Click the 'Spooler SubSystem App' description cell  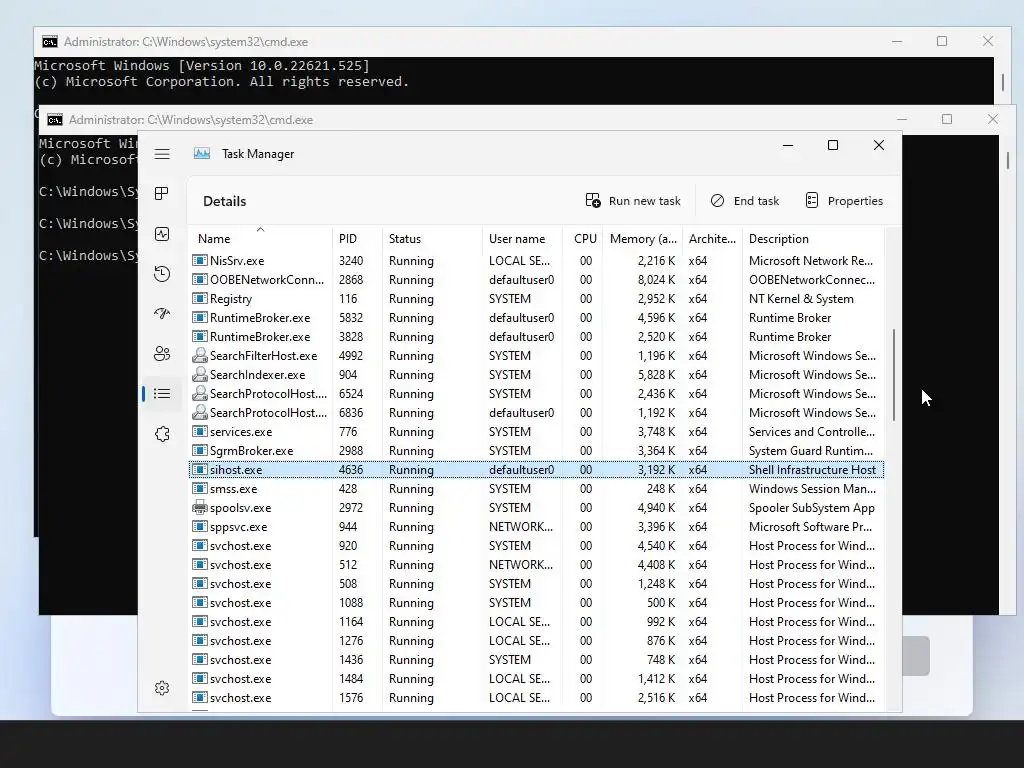tap(812, 507)
